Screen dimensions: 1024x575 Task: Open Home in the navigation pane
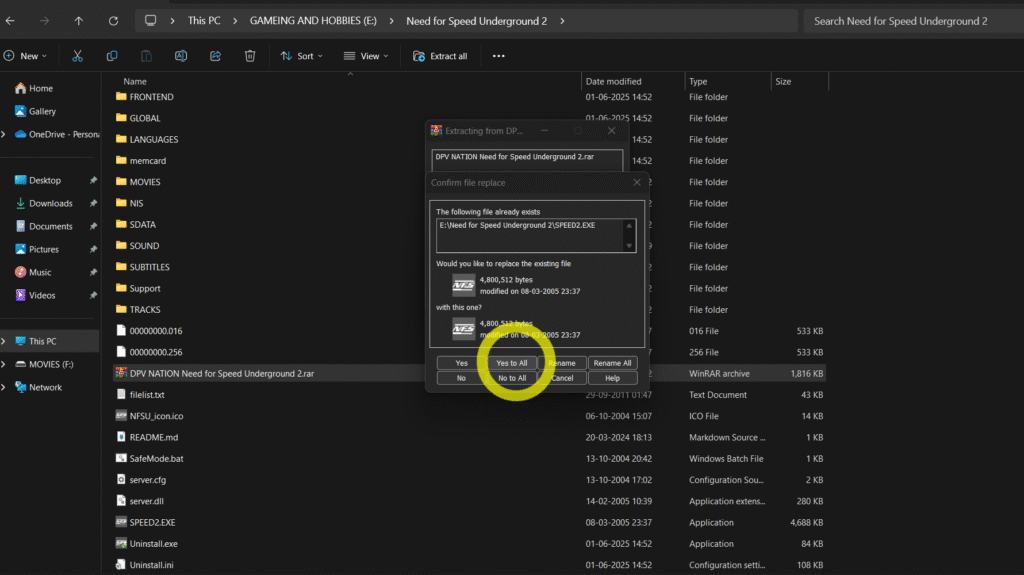coord(34,88)
